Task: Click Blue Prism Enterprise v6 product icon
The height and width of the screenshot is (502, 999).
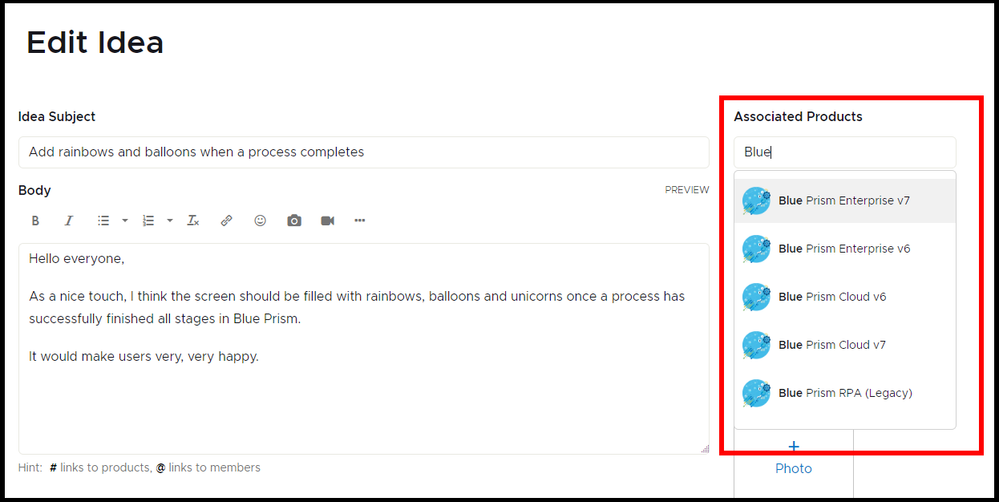Action: click(x=756, y=249)
